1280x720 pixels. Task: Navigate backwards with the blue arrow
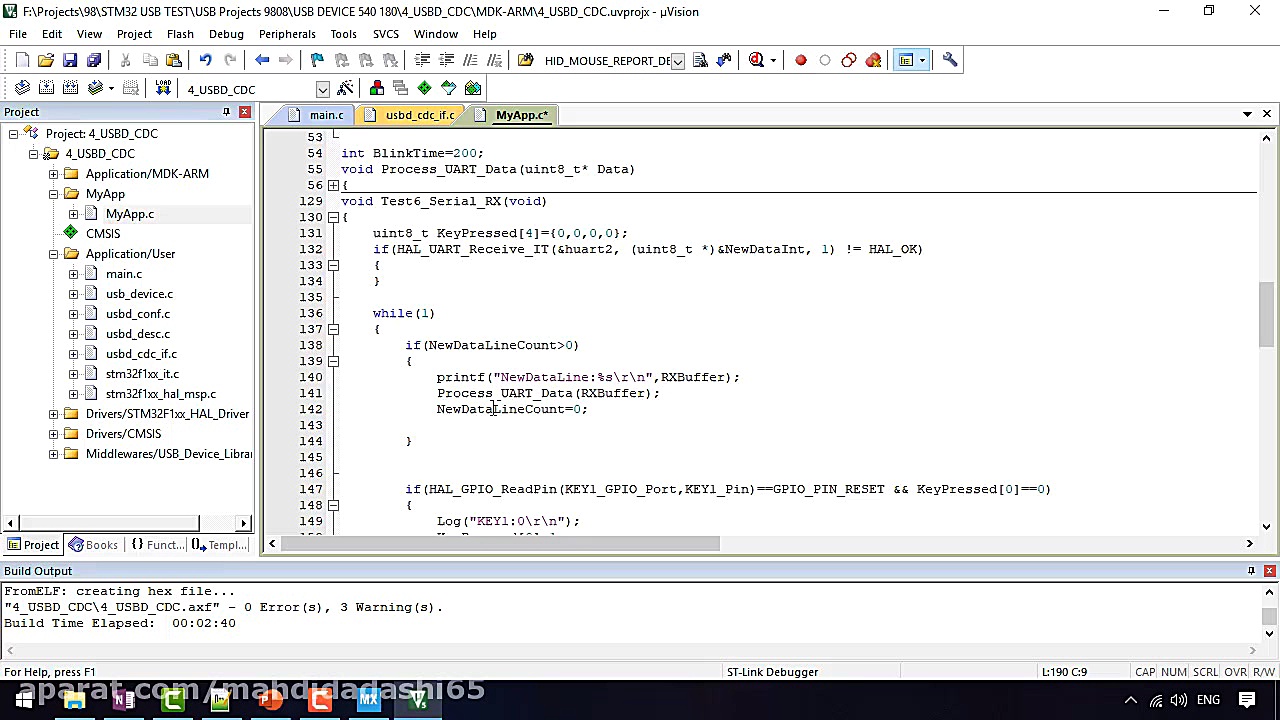pyautogui.click(x=262, y=61)
